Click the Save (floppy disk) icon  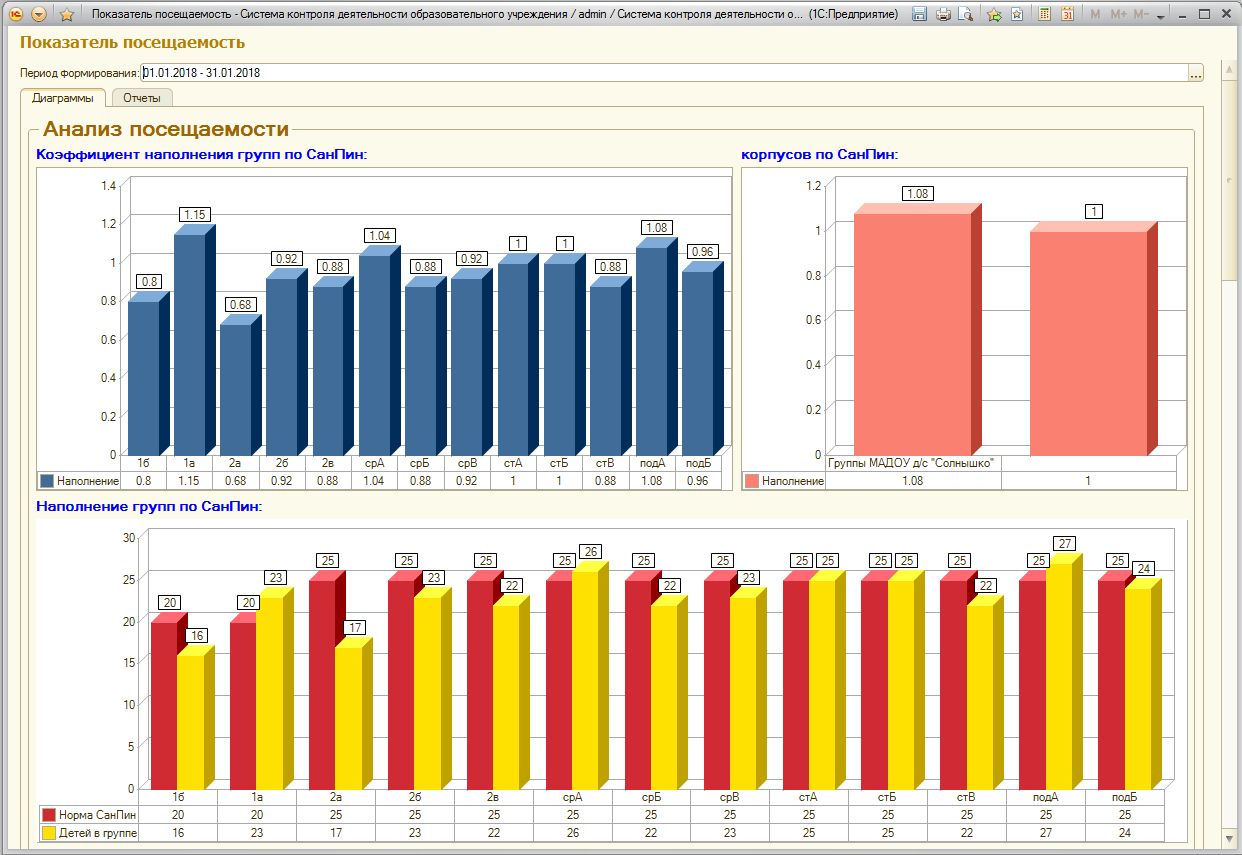pos(919,14)
